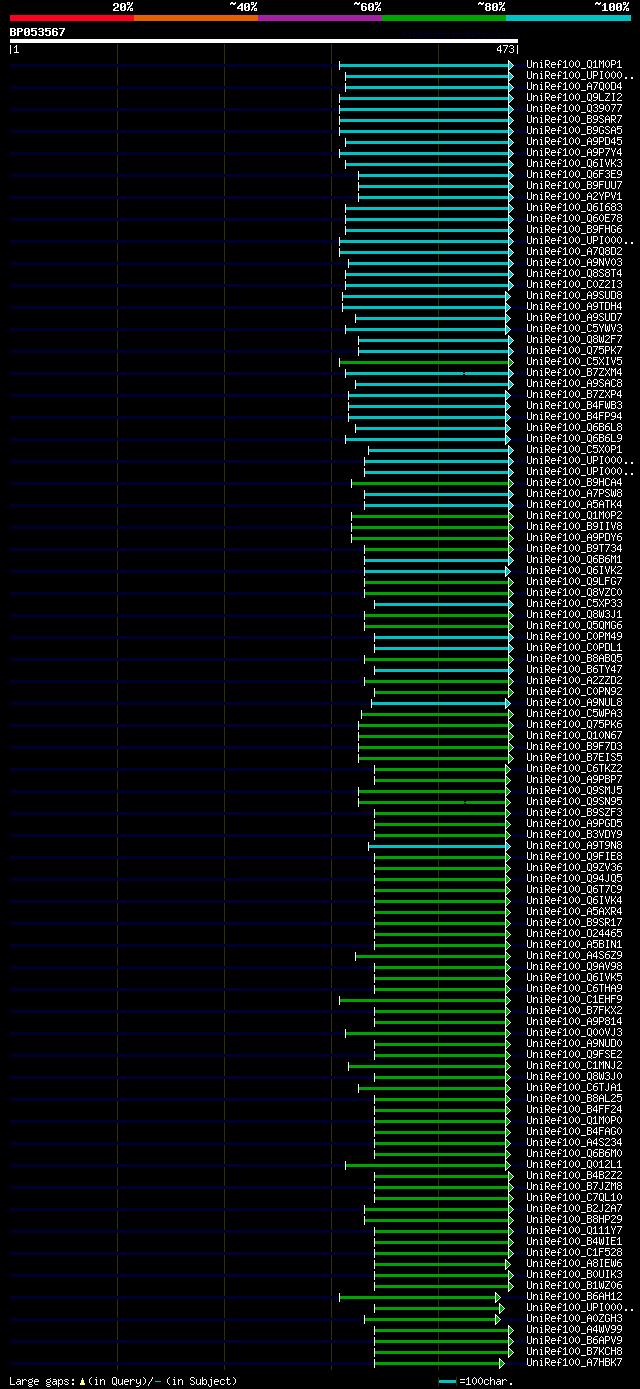The height and width of the screenshot is (1389, 640).
Task: Select UniRef100_C1EHF9 hit
Action: tap(574, 1000)
